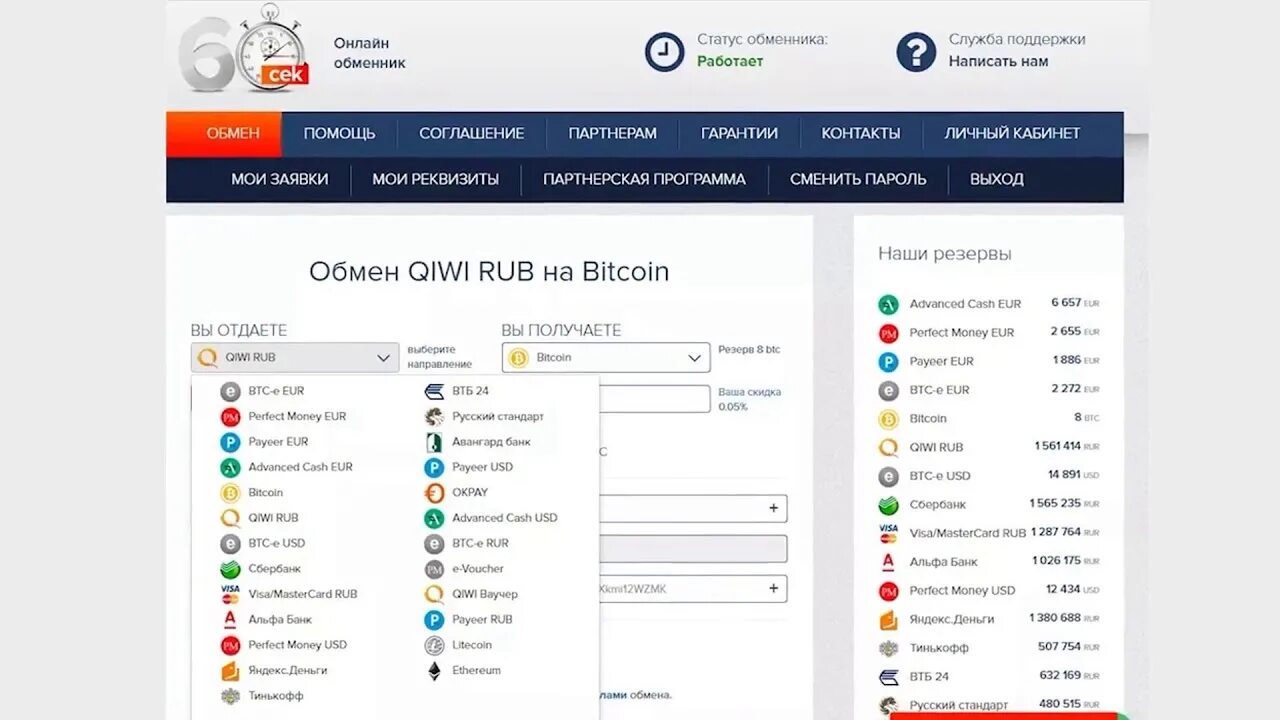Click Тинькофф row in reserves
This screenshot has height=720, width=1280.
click(989, 648)
